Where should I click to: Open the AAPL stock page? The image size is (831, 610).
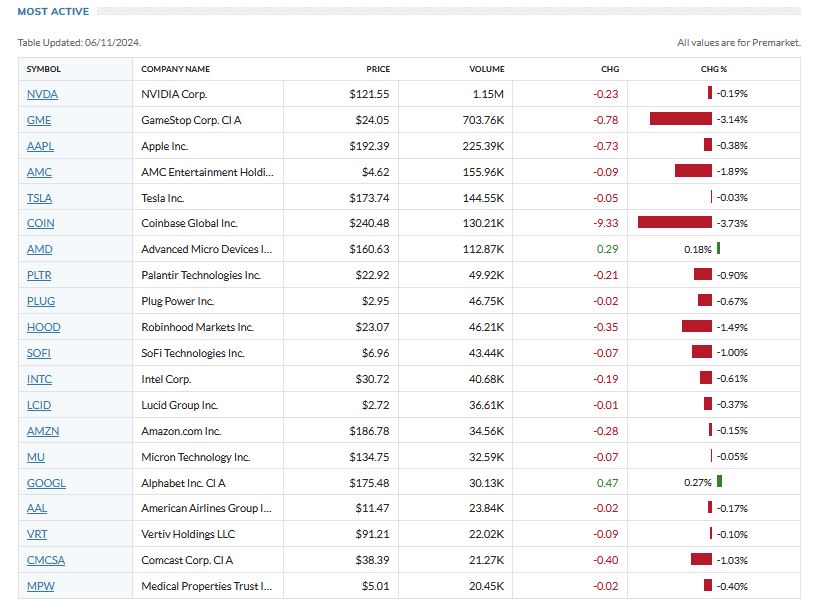40,146
